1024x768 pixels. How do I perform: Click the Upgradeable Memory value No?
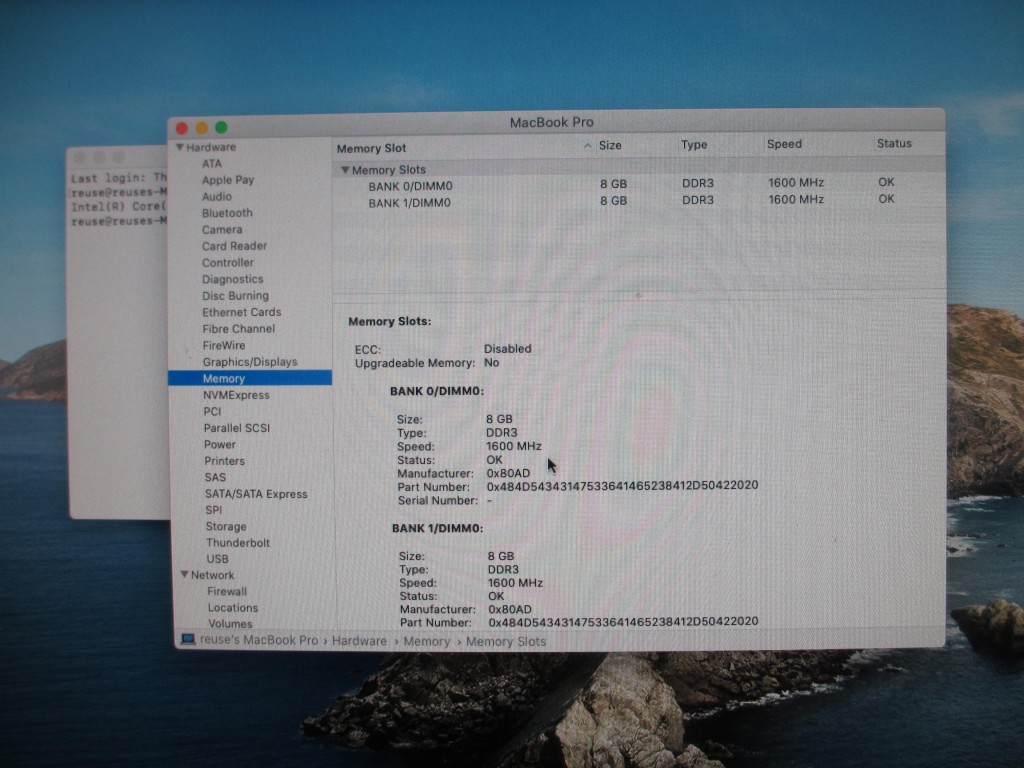coord(491,362)
